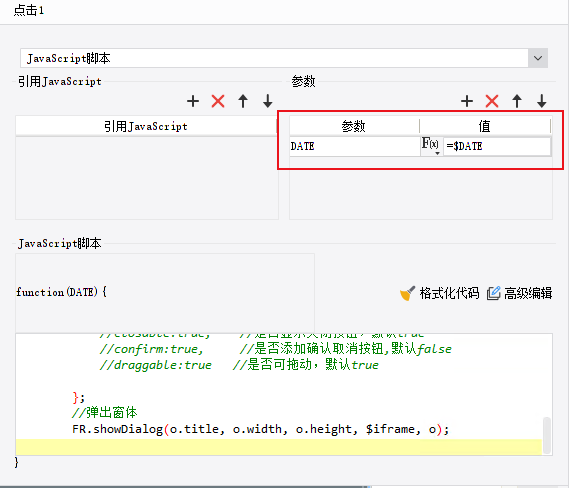Click the 值 column header
Screen dimensions: 569x488
pos(485,126)
